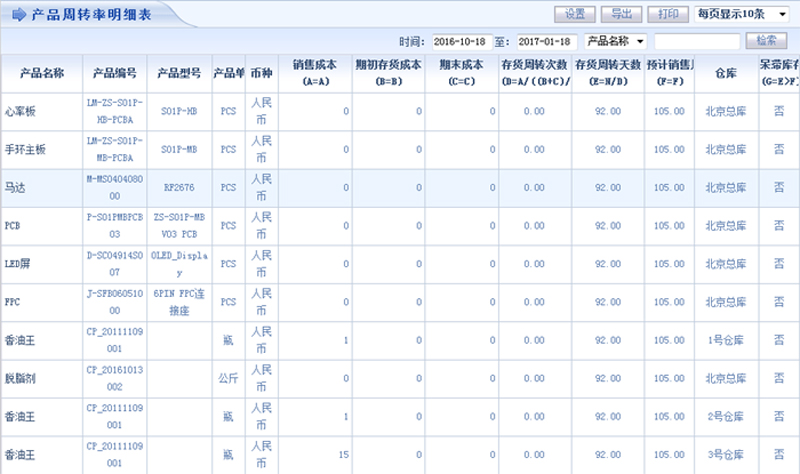
Task: Sort by 产品名称 column header
Action: click(40, 73)
